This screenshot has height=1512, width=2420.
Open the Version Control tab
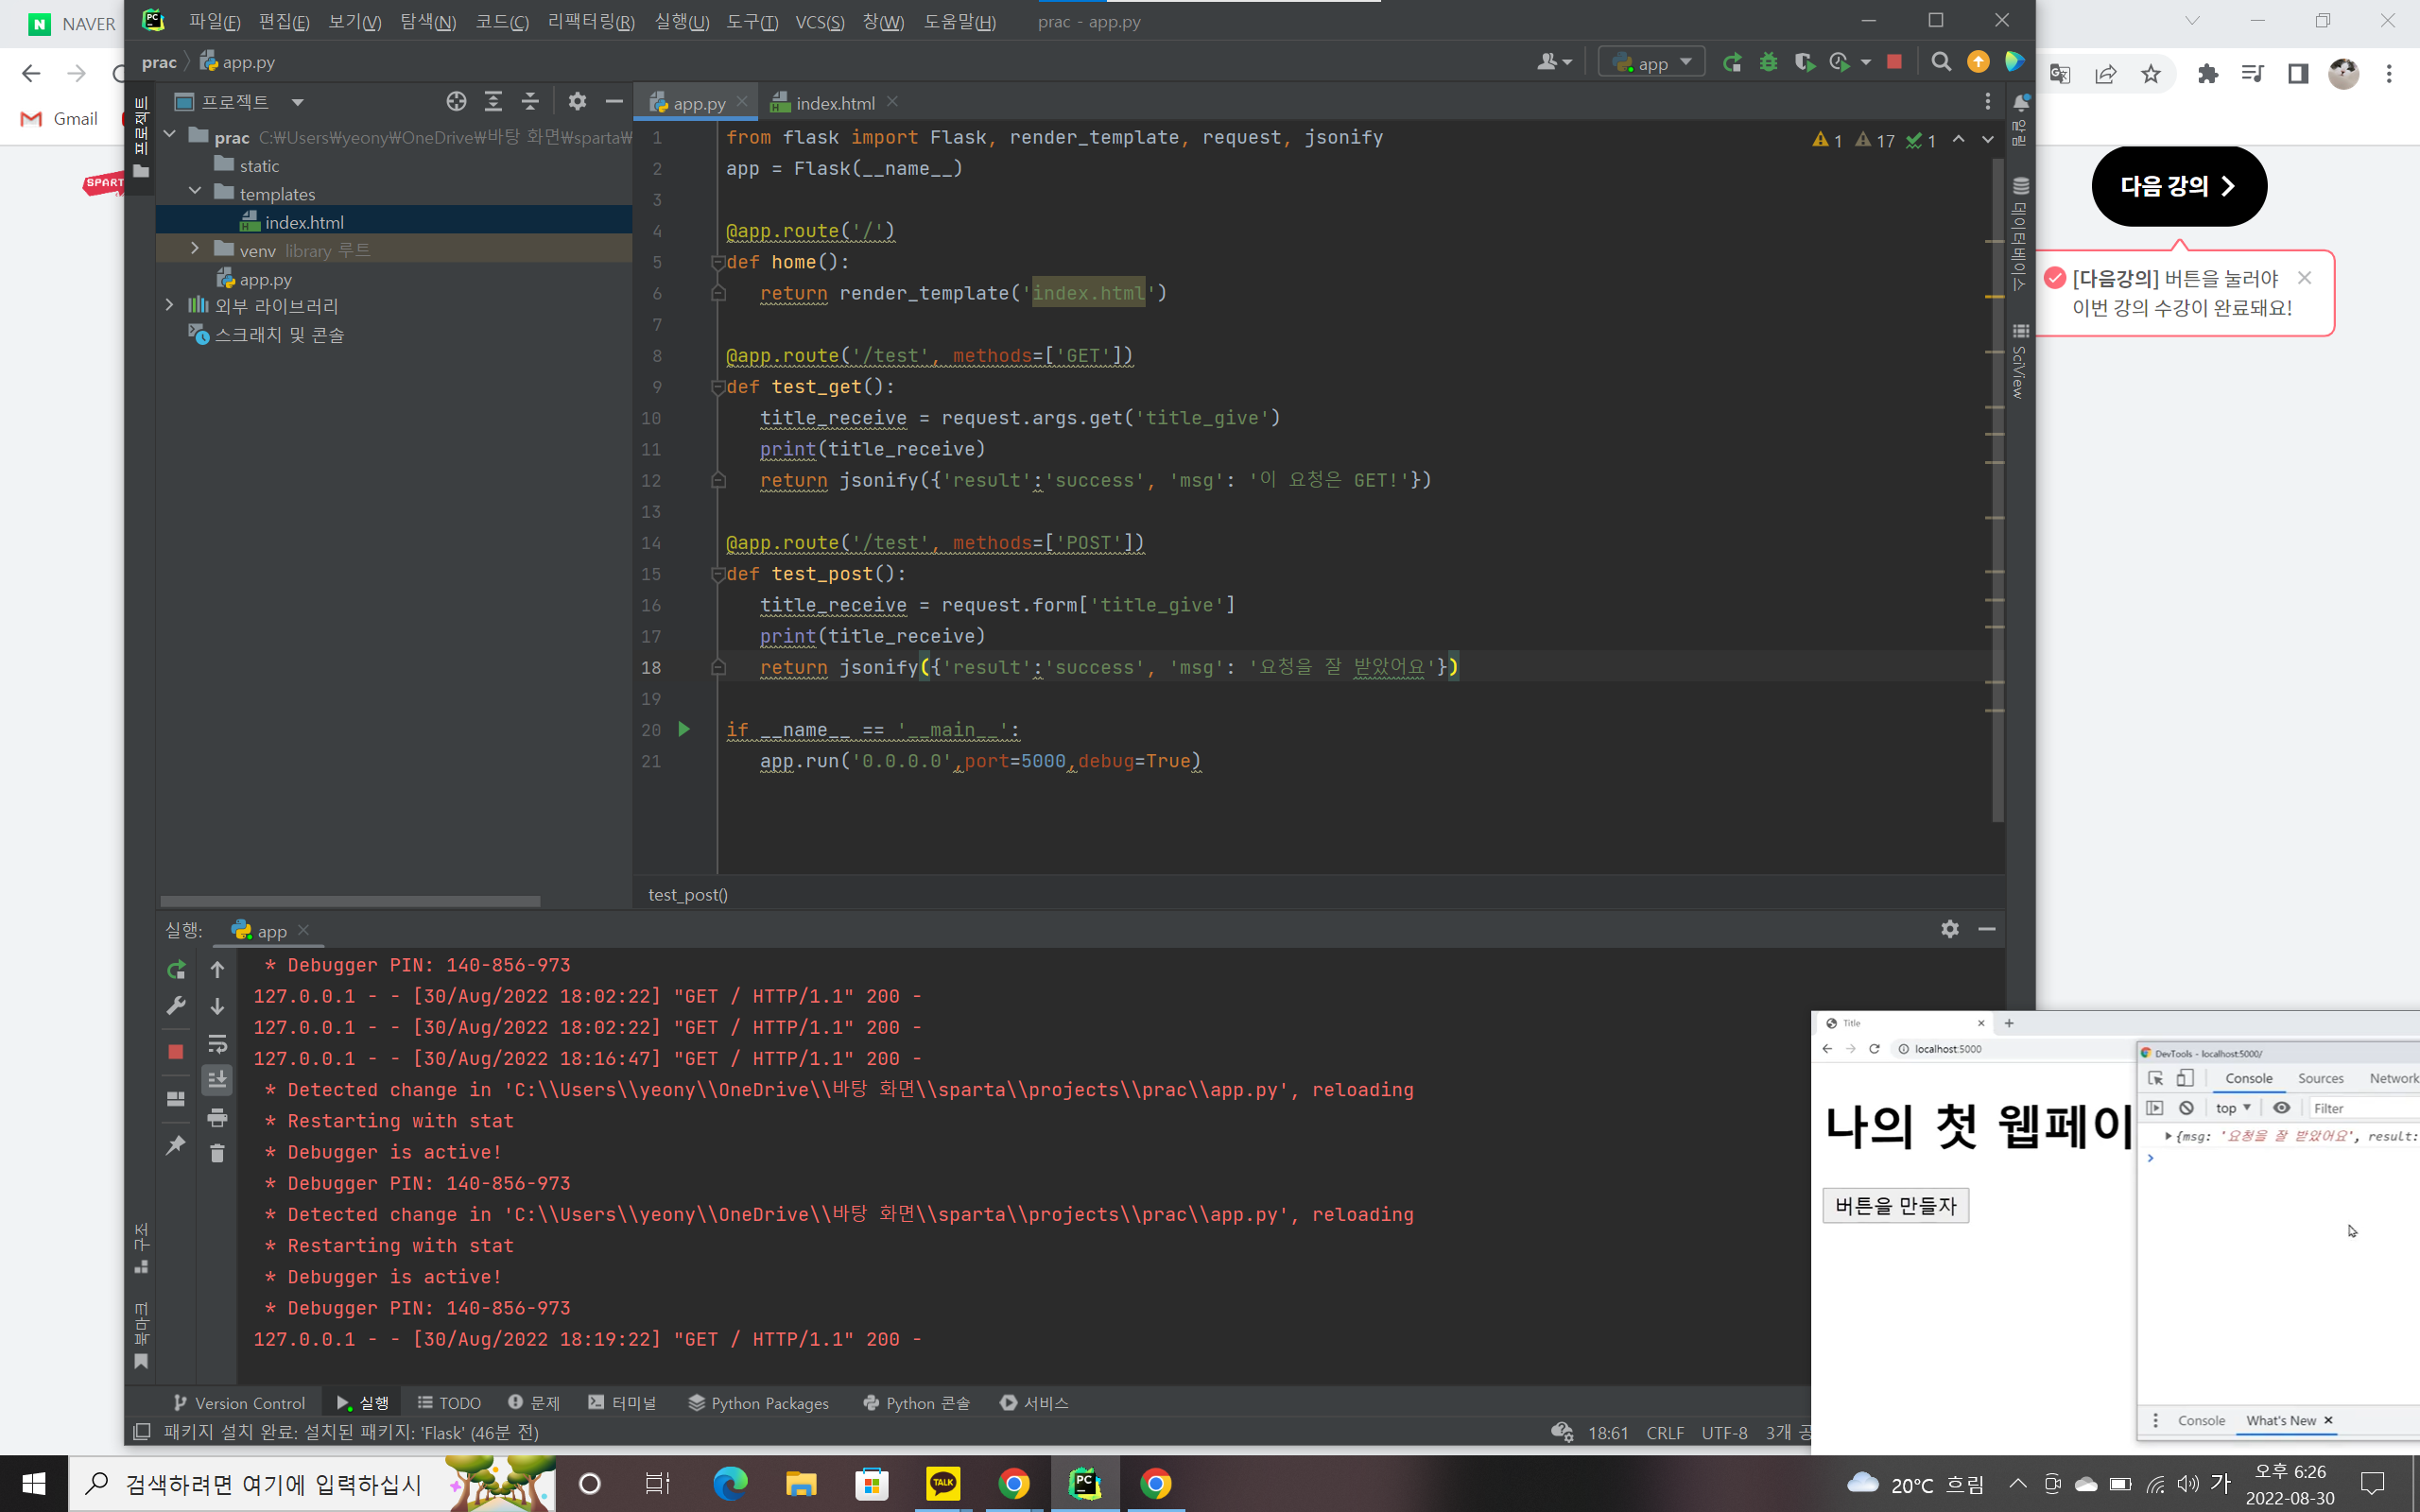tap(239, 1402)
